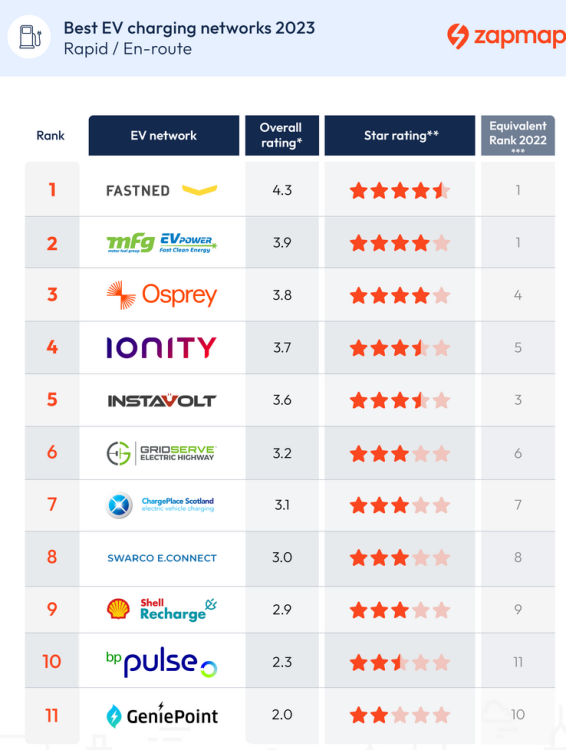Select the Fastned logo
This screenshot has width=566, height=750.
(162, 190)
